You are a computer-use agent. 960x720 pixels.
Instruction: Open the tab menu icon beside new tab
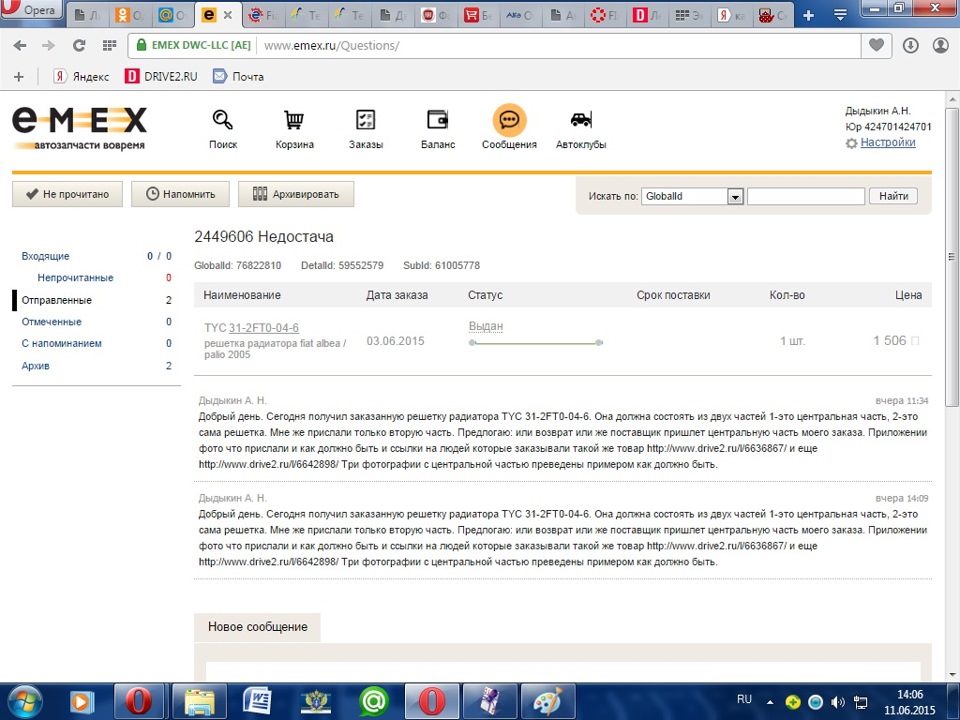(841, 15)
